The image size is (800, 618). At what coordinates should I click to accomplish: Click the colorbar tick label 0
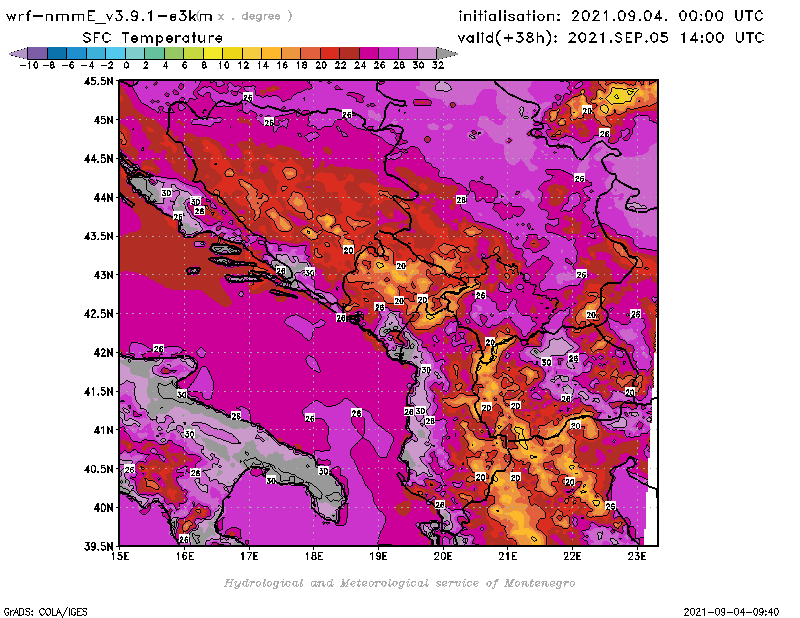tap(126, 65)
